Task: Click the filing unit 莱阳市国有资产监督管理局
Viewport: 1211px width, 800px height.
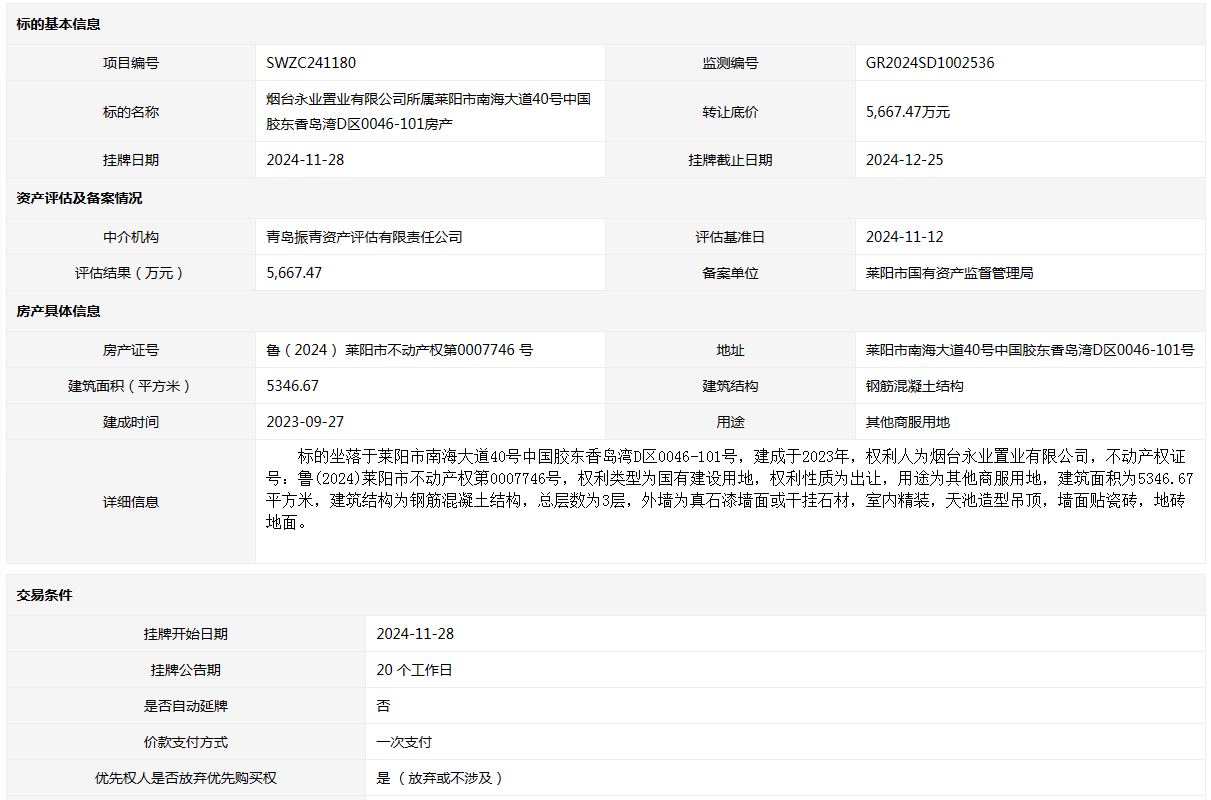Action: [x=949, y=273]
